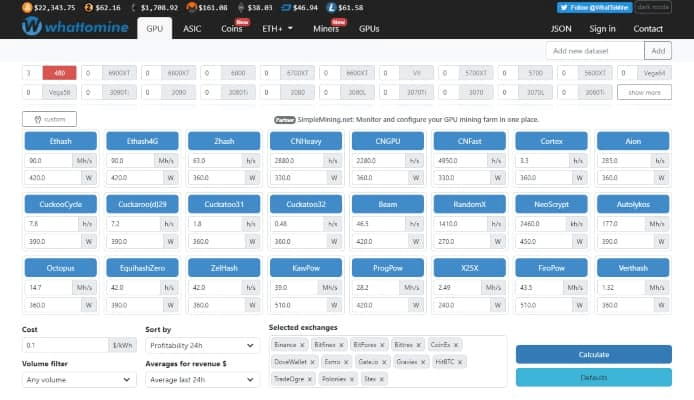694x400 pixels.
Task: Open the Volume filter dropdown
Action: (79, 380)
